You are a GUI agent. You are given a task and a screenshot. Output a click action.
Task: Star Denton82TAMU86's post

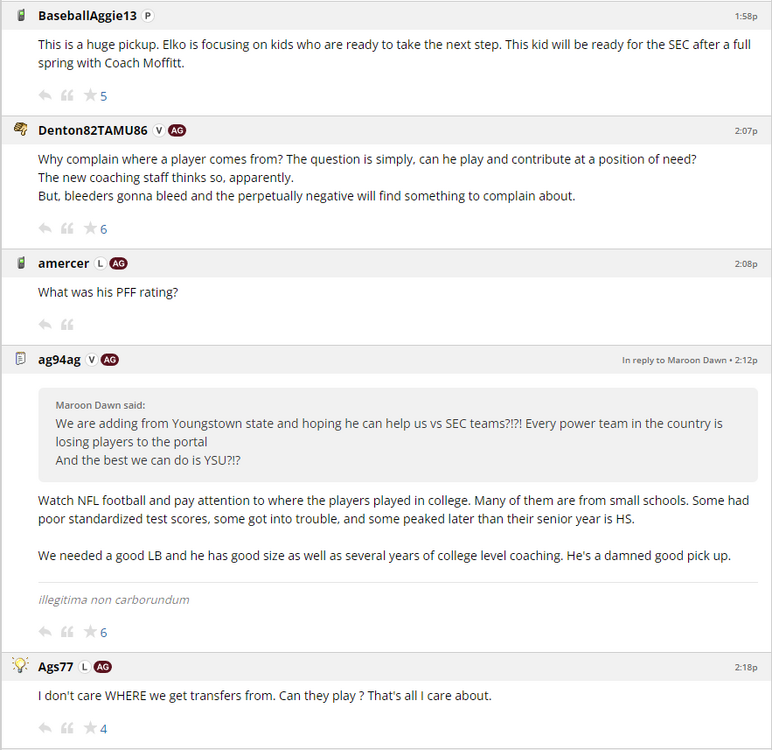coord(90,229)
